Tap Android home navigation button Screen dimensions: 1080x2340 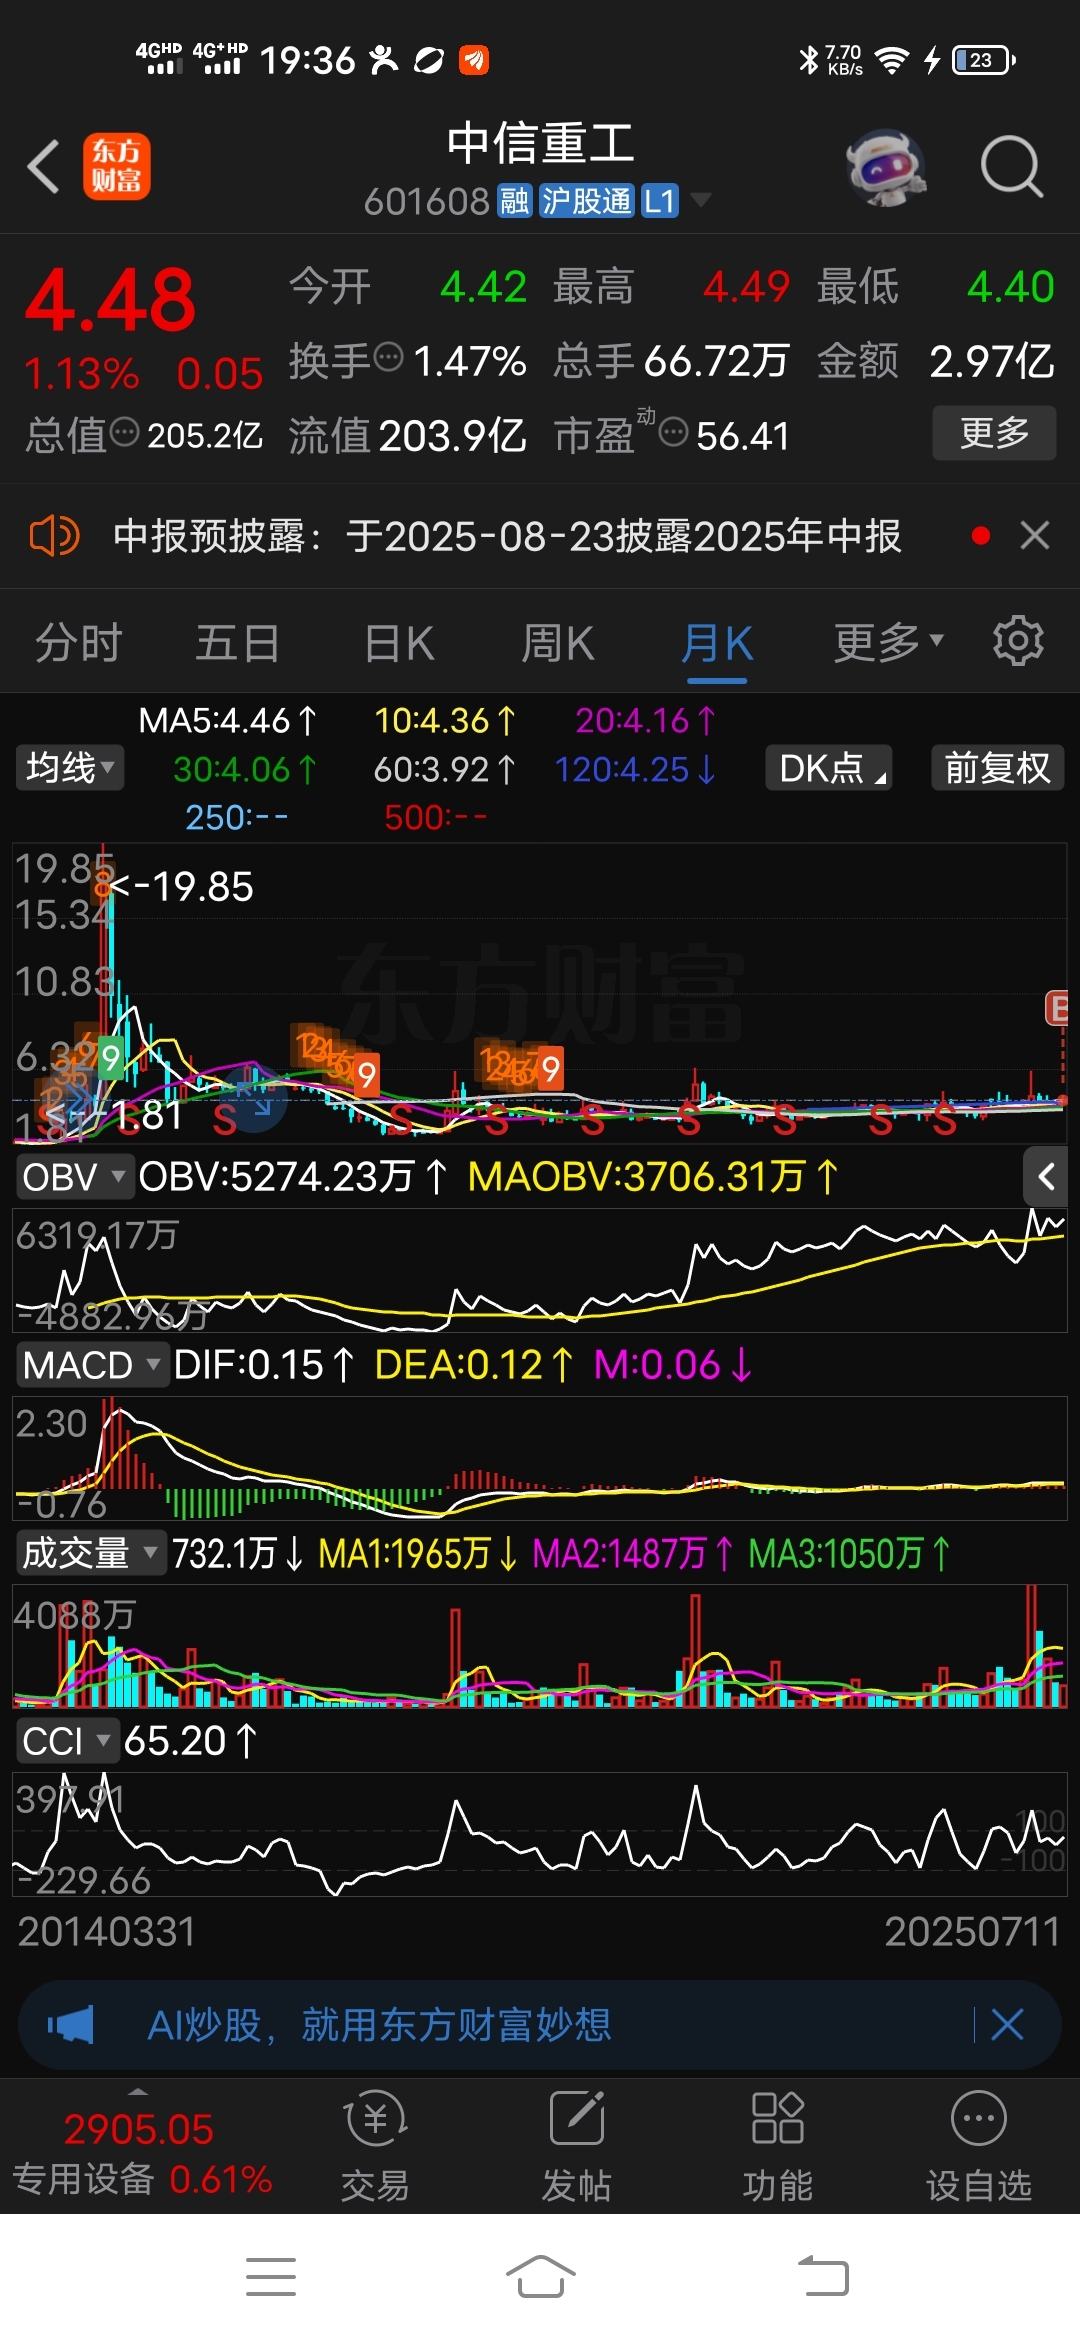[540, 2277]
